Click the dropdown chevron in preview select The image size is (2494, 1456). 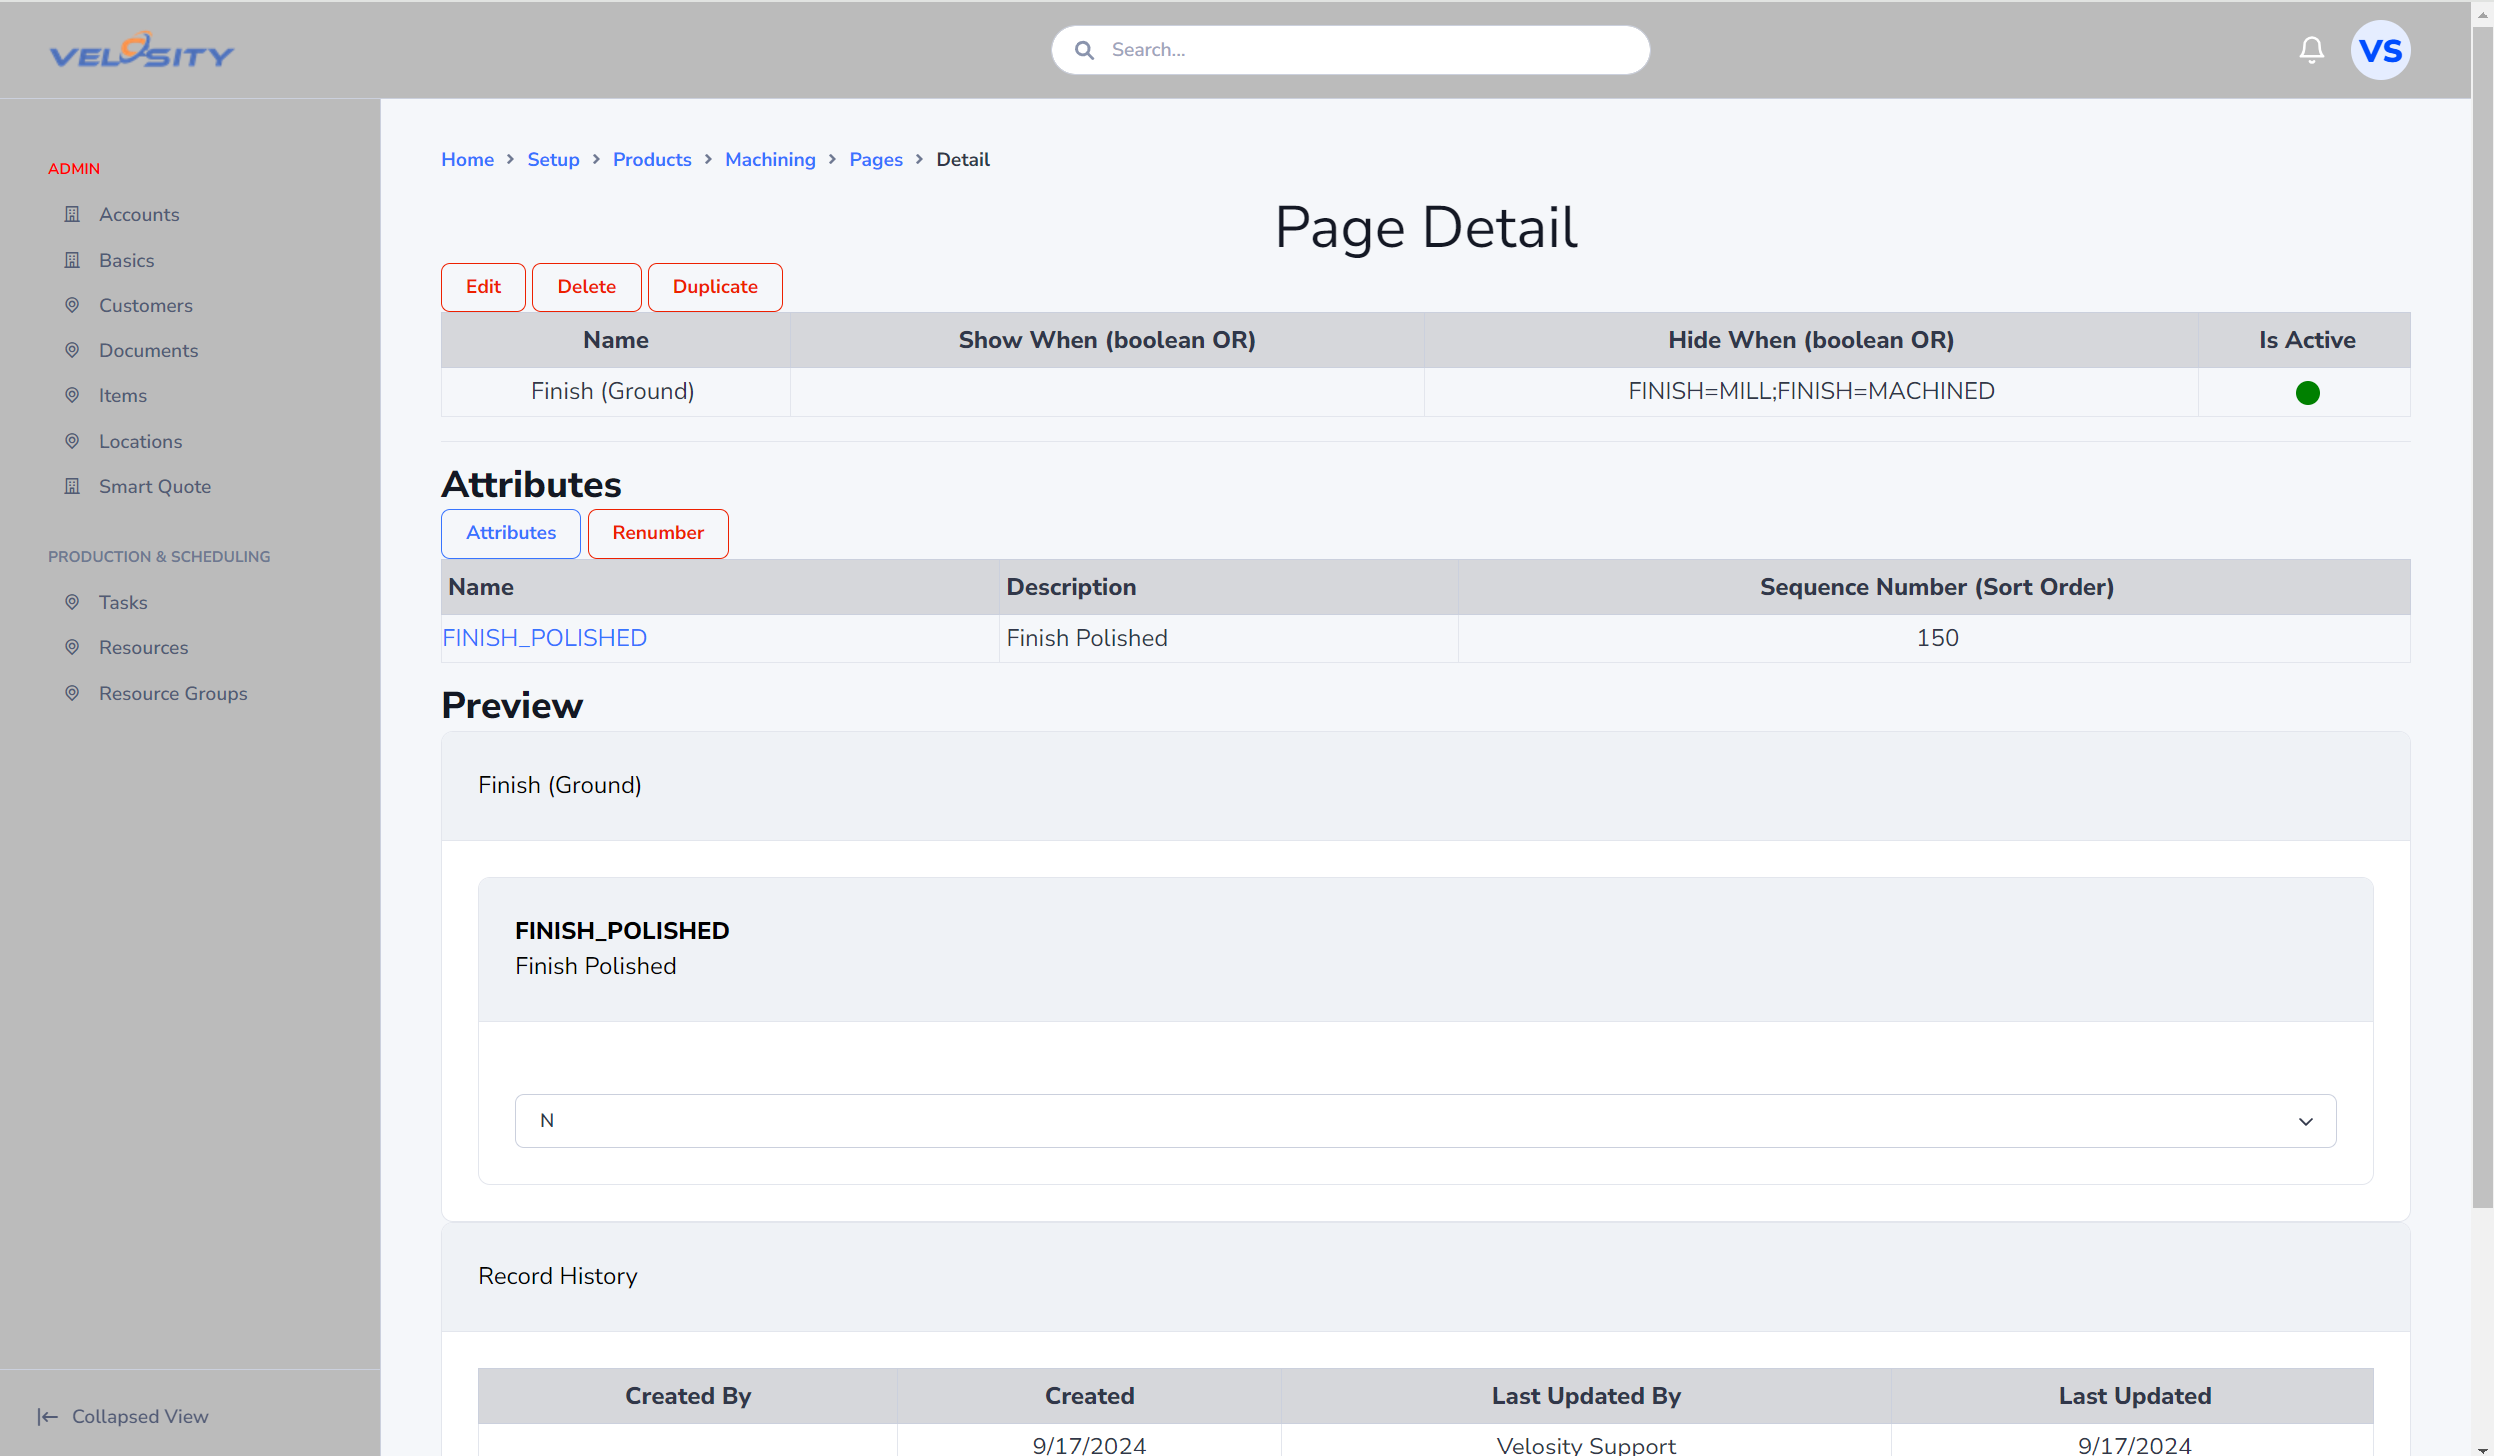pos(2305,1122)
